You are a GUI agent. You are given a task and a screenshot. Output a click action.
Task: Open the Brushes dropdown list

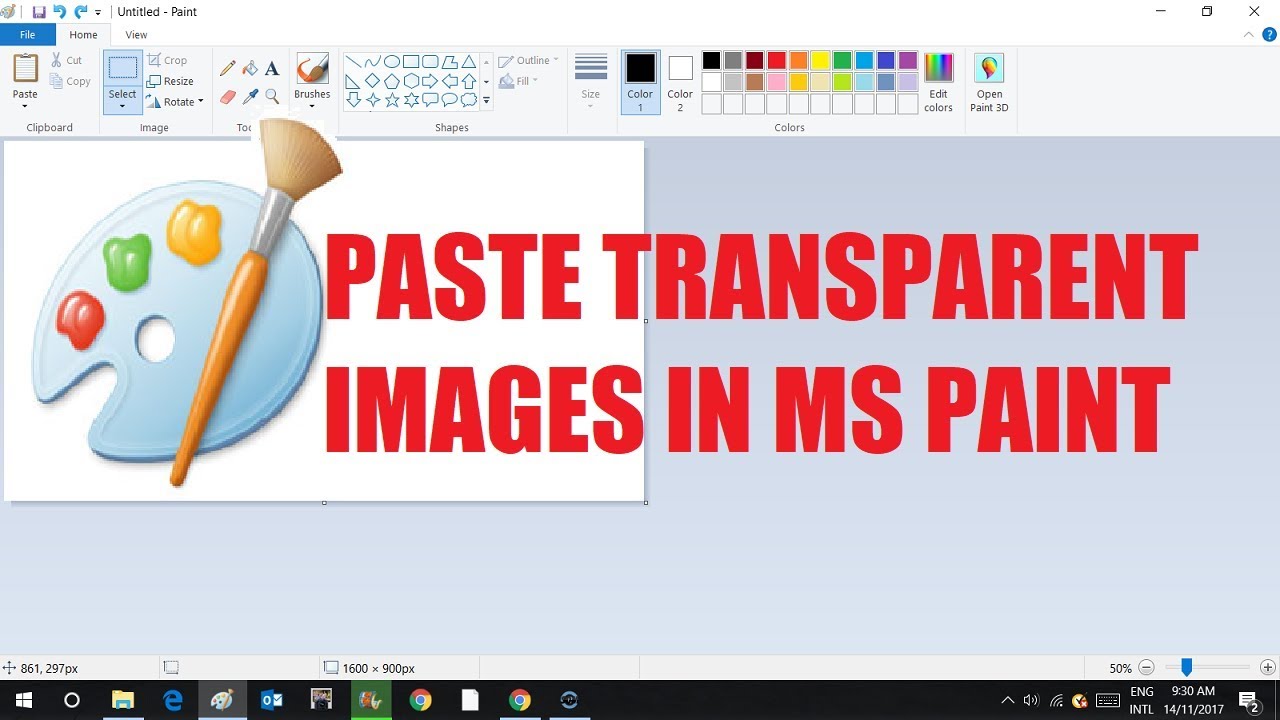(312, 104)
